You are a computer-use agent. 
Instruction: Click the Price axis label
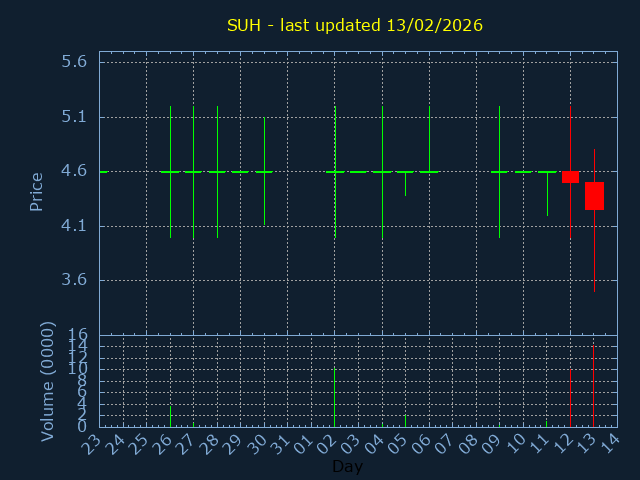[37, 192]
